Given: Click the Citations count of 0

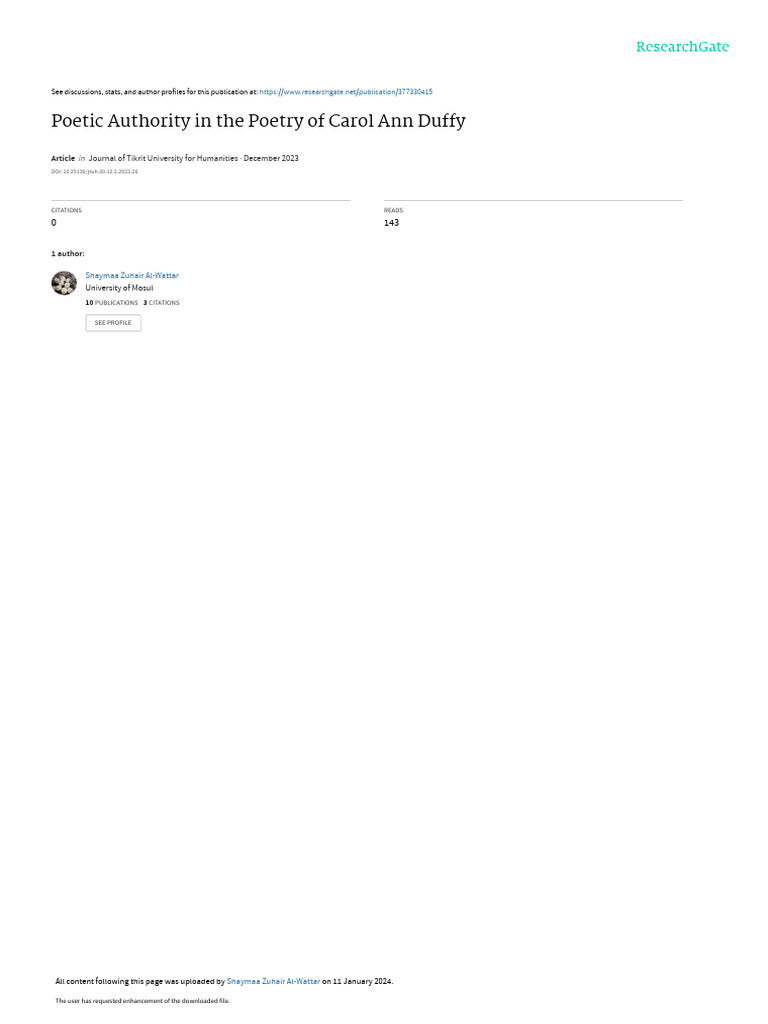Looking at the screenshot, I should pos(54,223).
